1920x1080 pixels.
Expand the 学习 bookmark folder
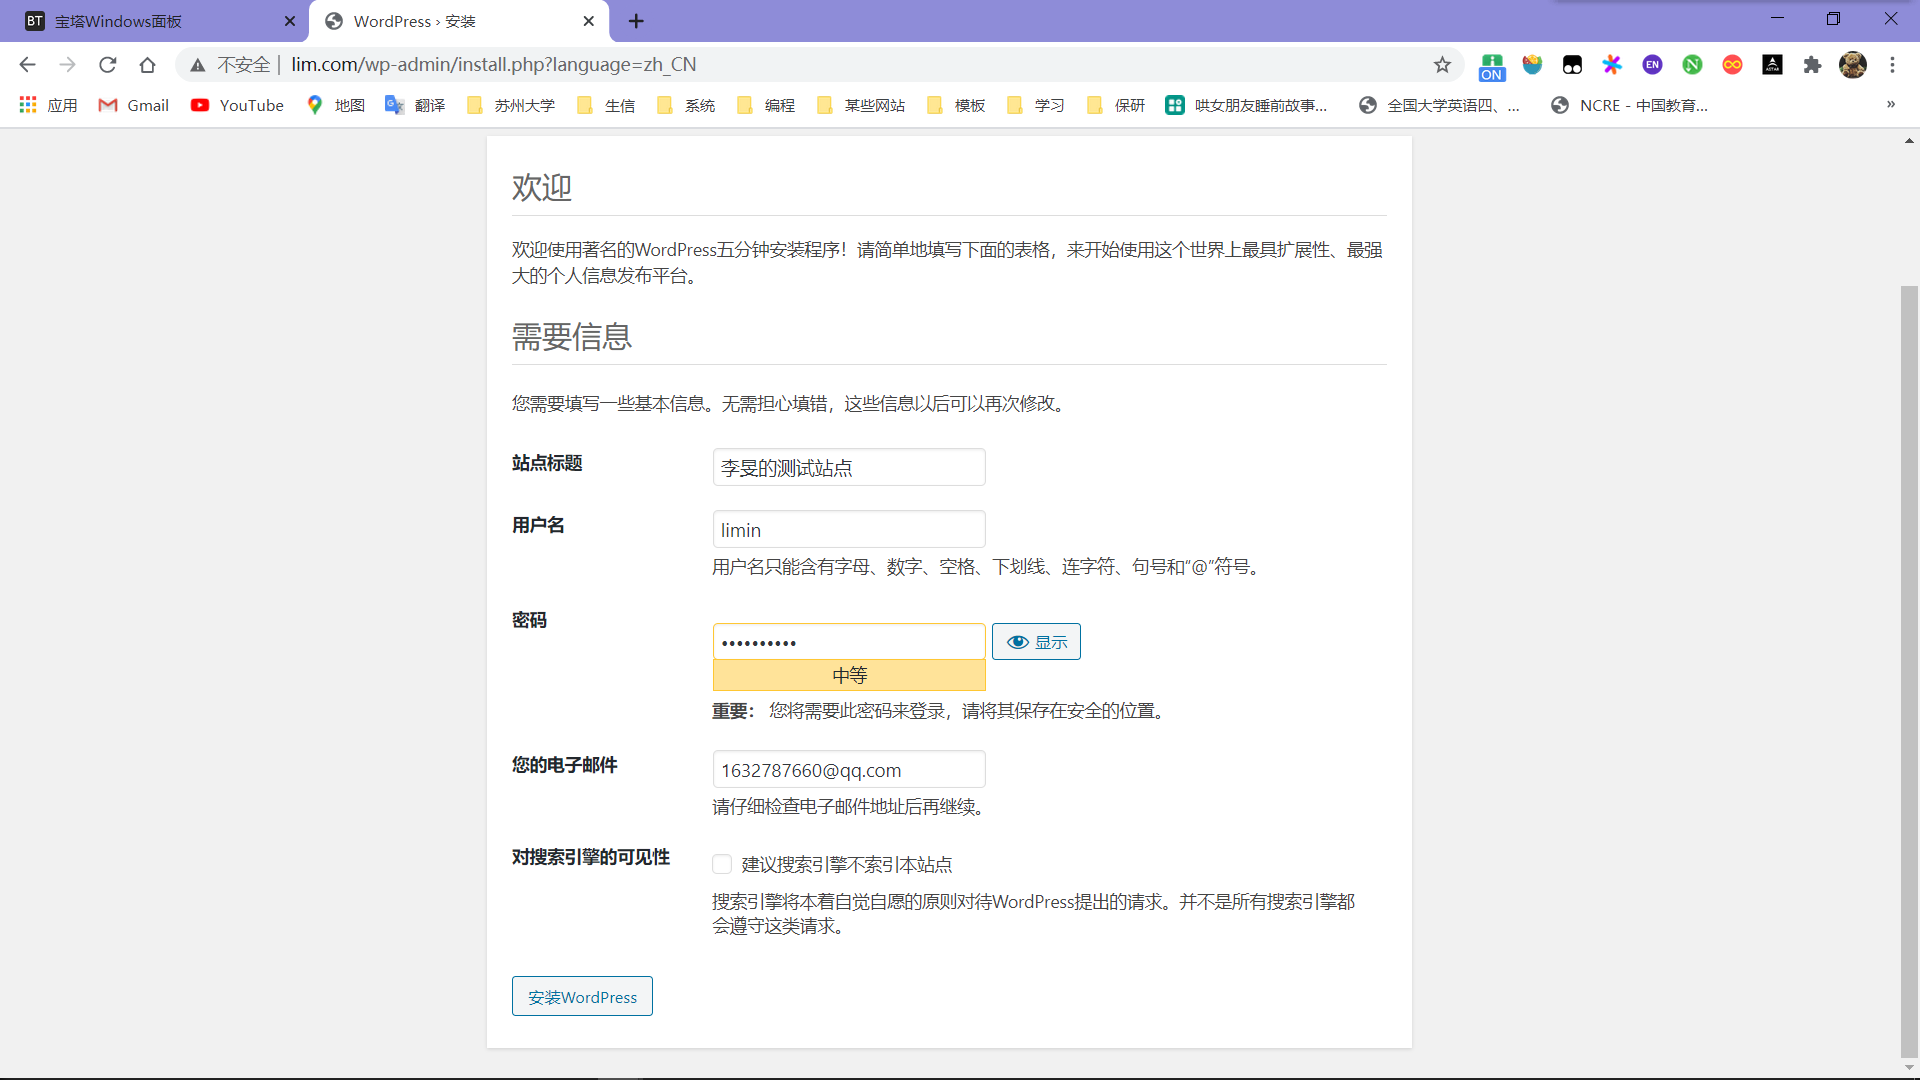[x=1036, y=105]
